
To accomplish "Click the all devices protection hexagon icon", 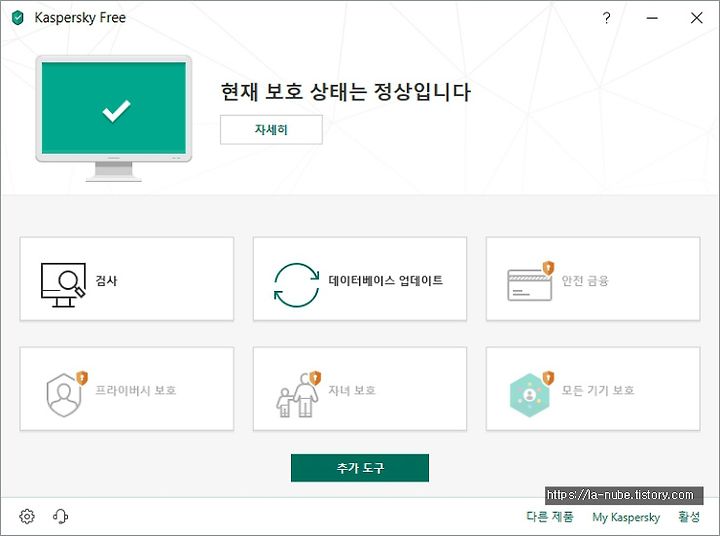I will tap(532, 394).
